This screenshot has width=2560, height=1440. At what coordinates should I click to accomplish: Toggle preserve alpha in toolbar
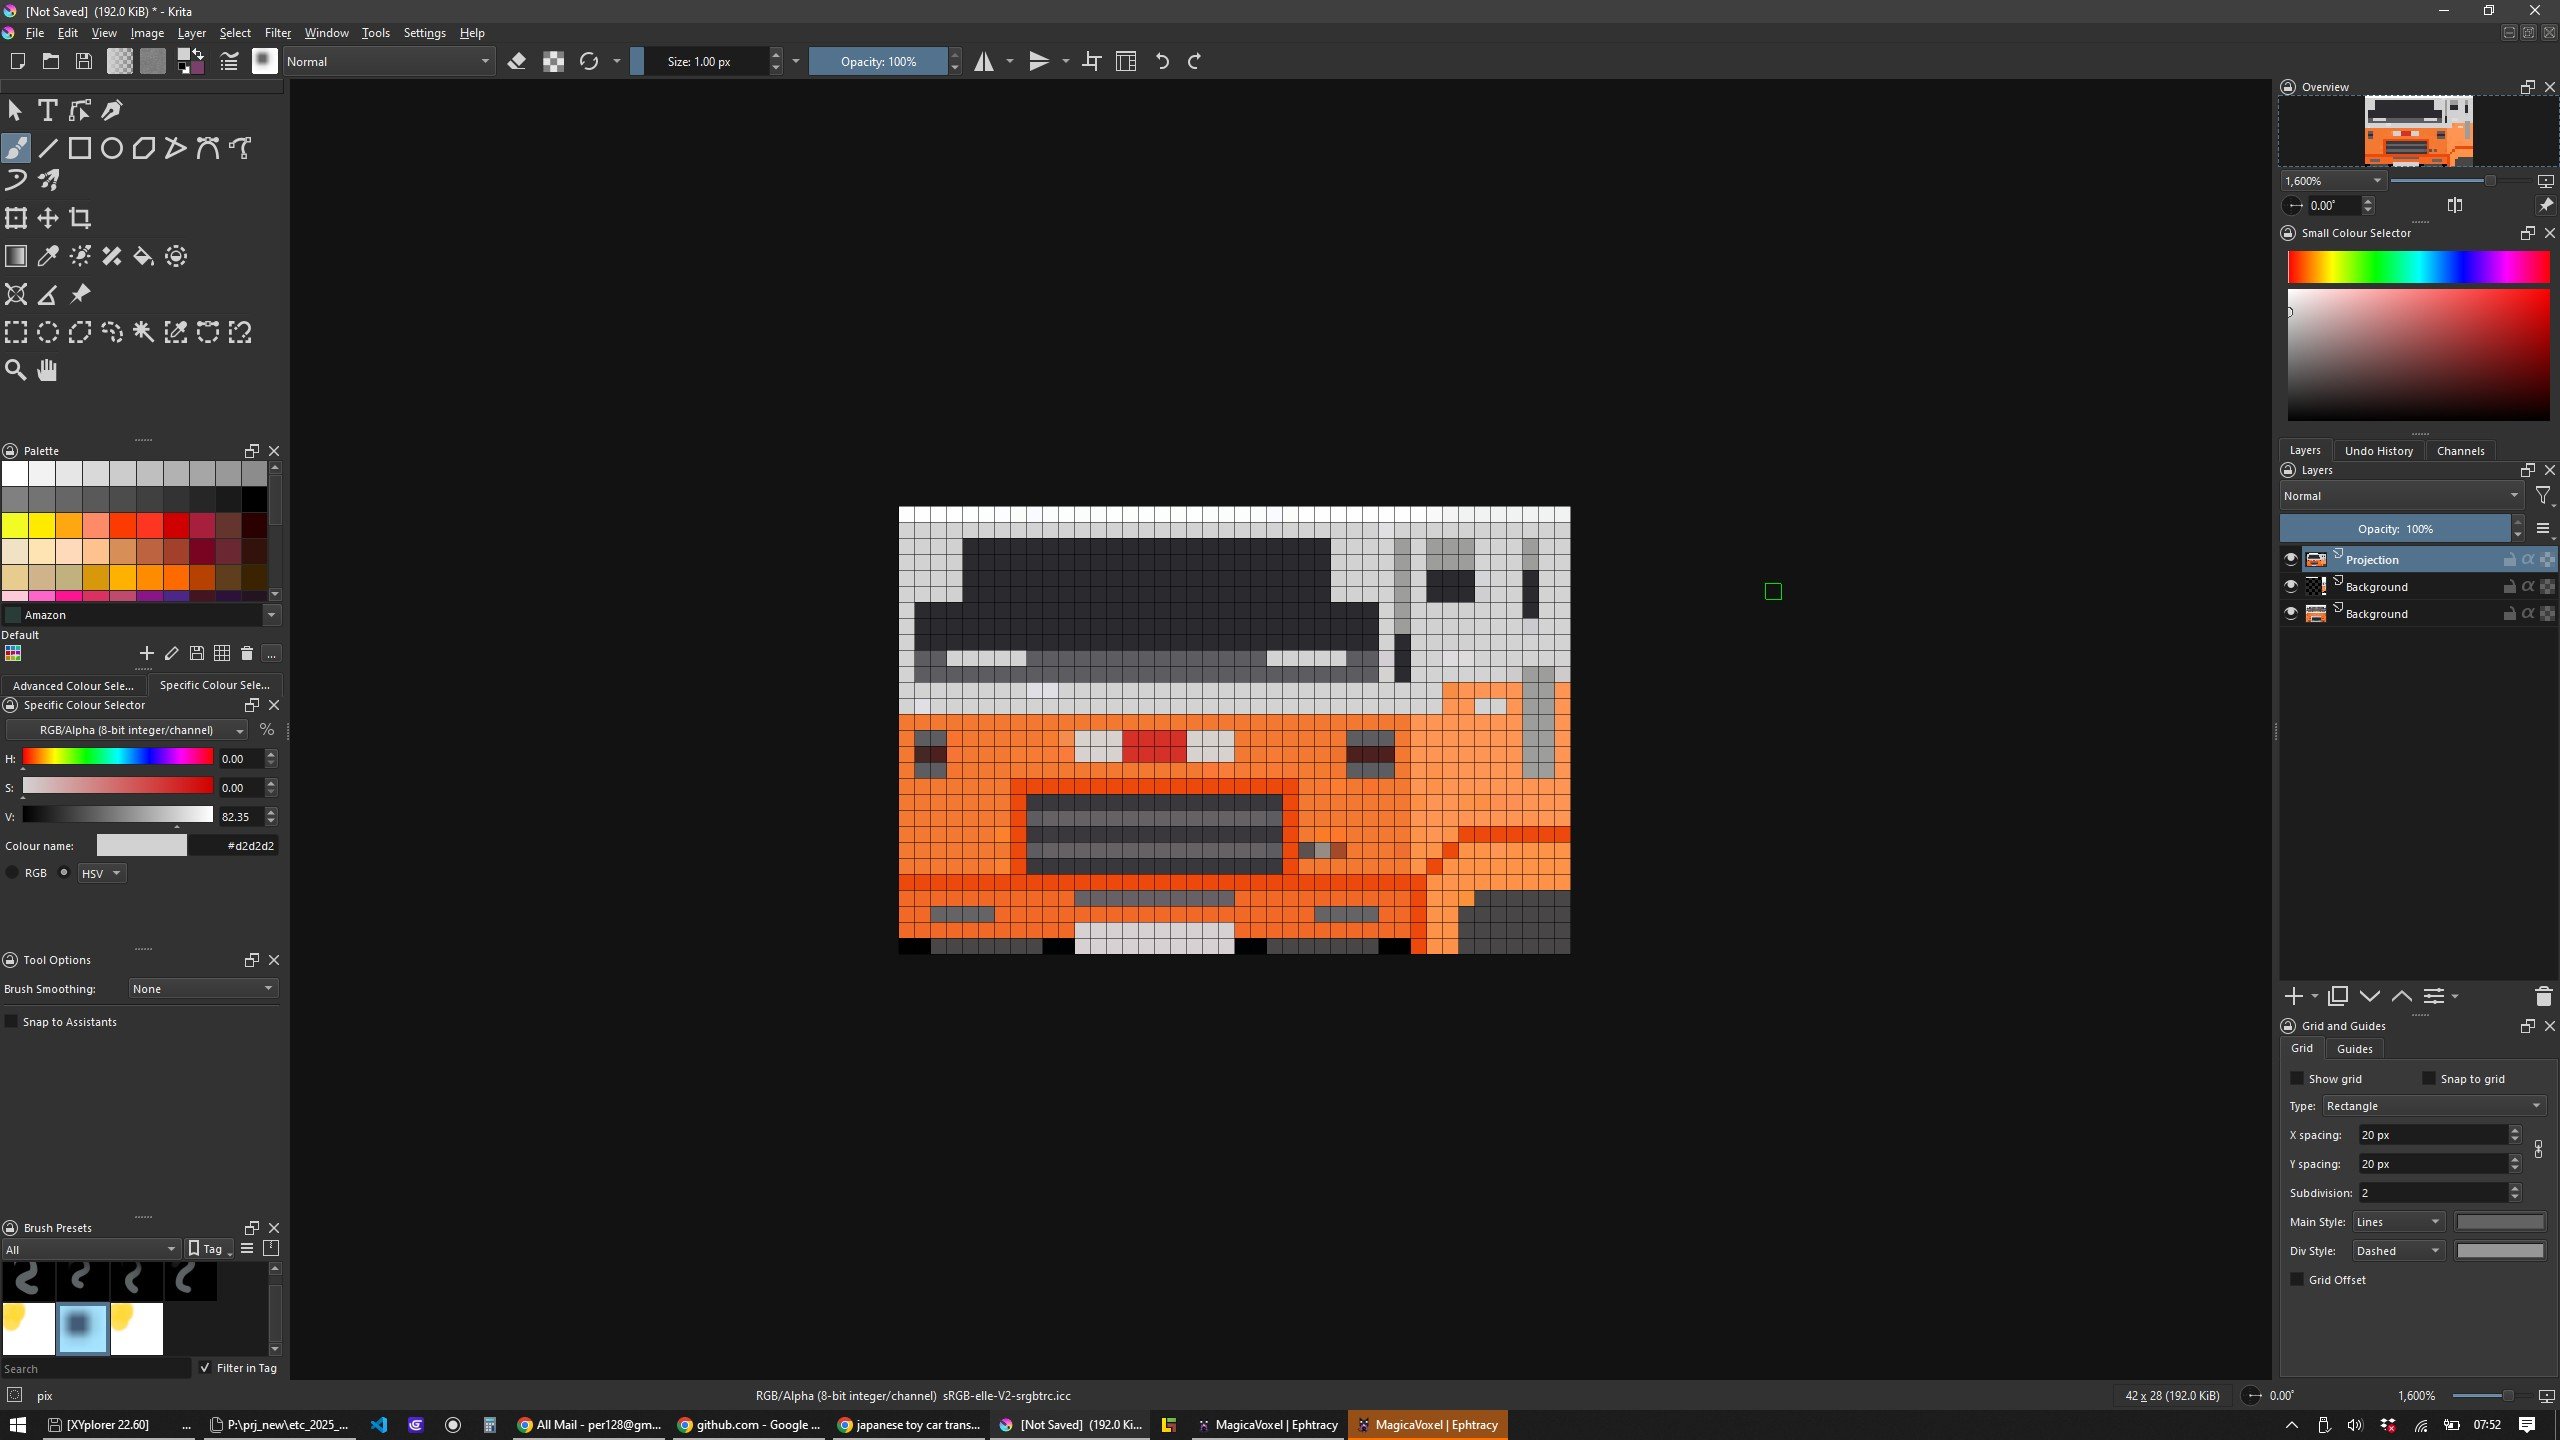coord(553,61)
